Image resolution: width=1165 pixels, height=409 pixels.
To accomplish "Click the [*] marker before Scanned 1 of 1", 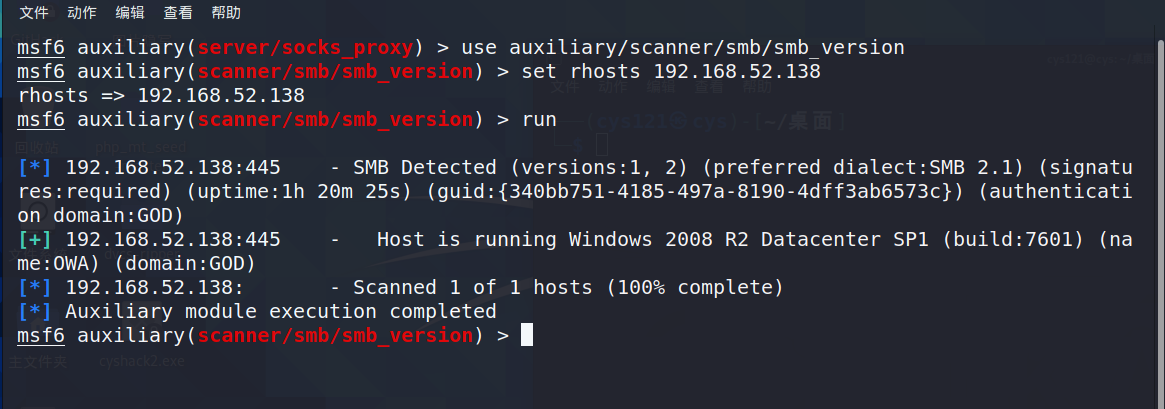I will point(36,287).
